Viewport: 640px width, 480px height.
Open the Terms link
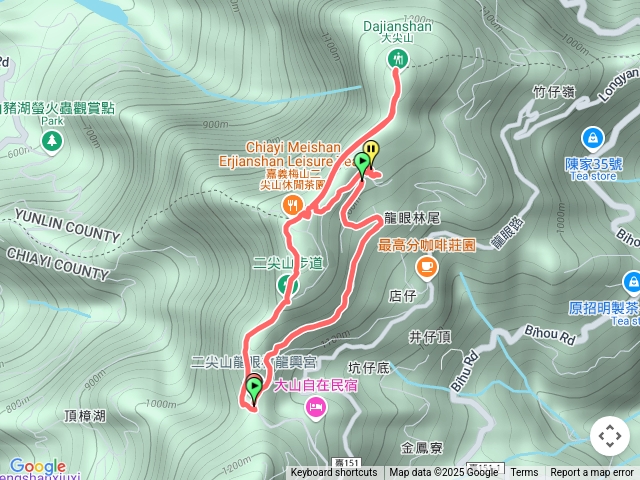524,473
